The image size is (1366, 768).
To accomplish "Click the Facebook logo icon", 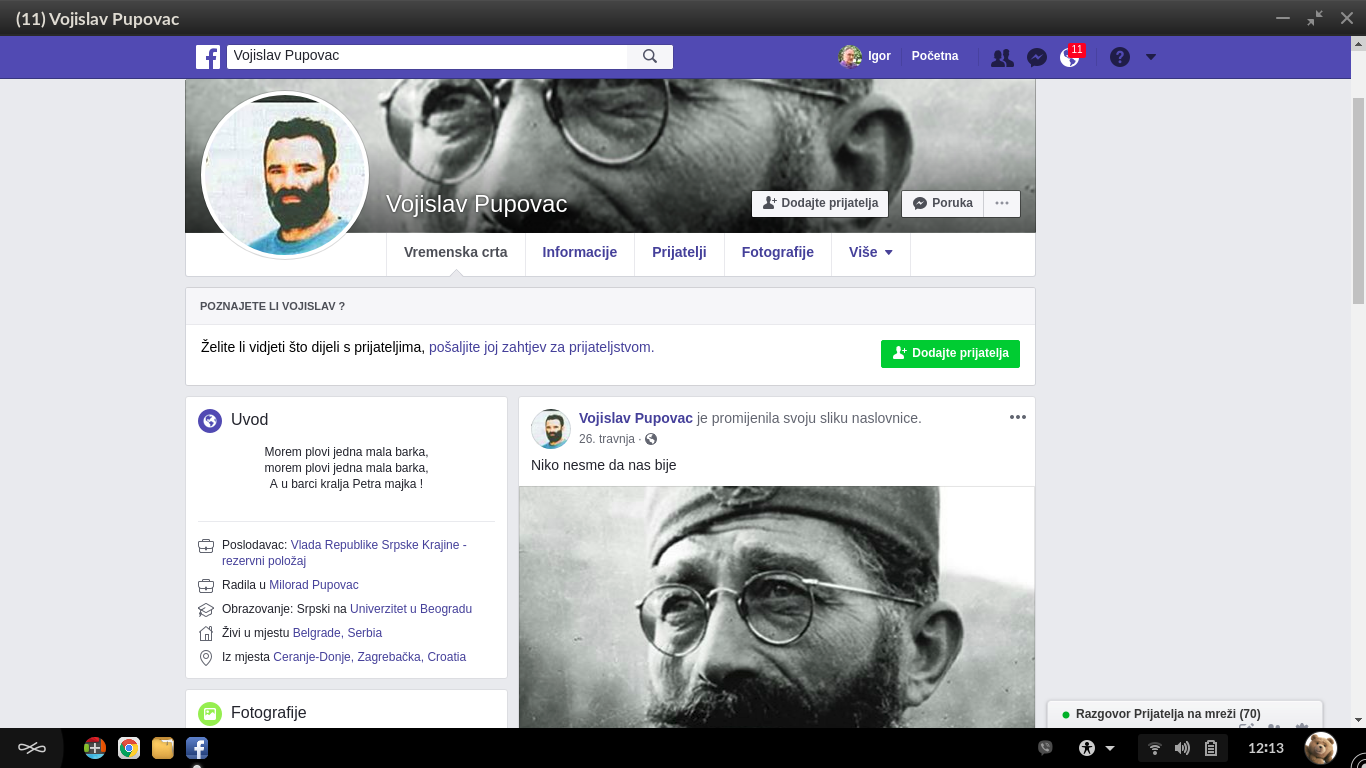I will pos(208,57).
